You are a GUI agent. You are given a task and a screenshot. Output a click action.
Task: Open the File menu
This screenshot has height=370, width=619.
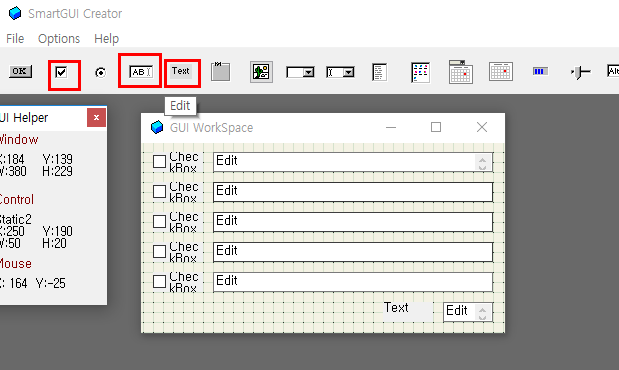click(x=15, y=39)
